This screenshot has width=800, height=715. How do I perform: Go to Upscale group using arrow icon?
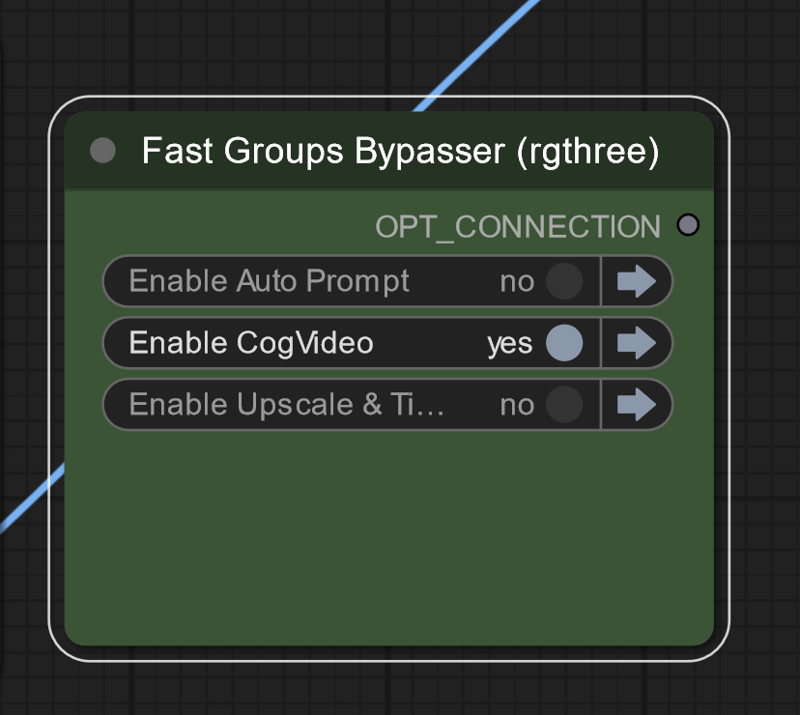(636, 405)
